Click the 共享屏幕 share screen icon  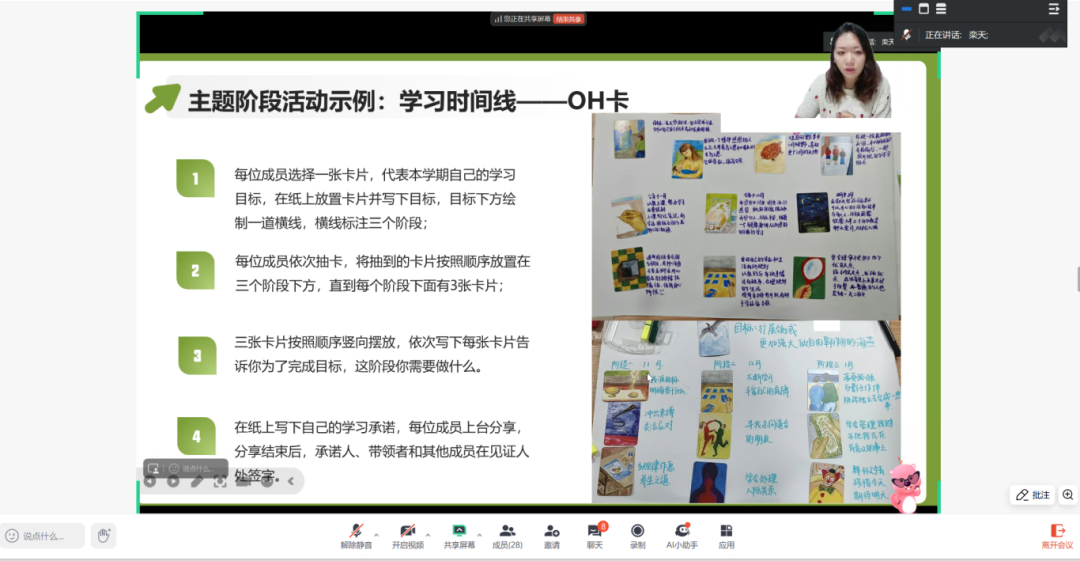click(x=459, y=531)
